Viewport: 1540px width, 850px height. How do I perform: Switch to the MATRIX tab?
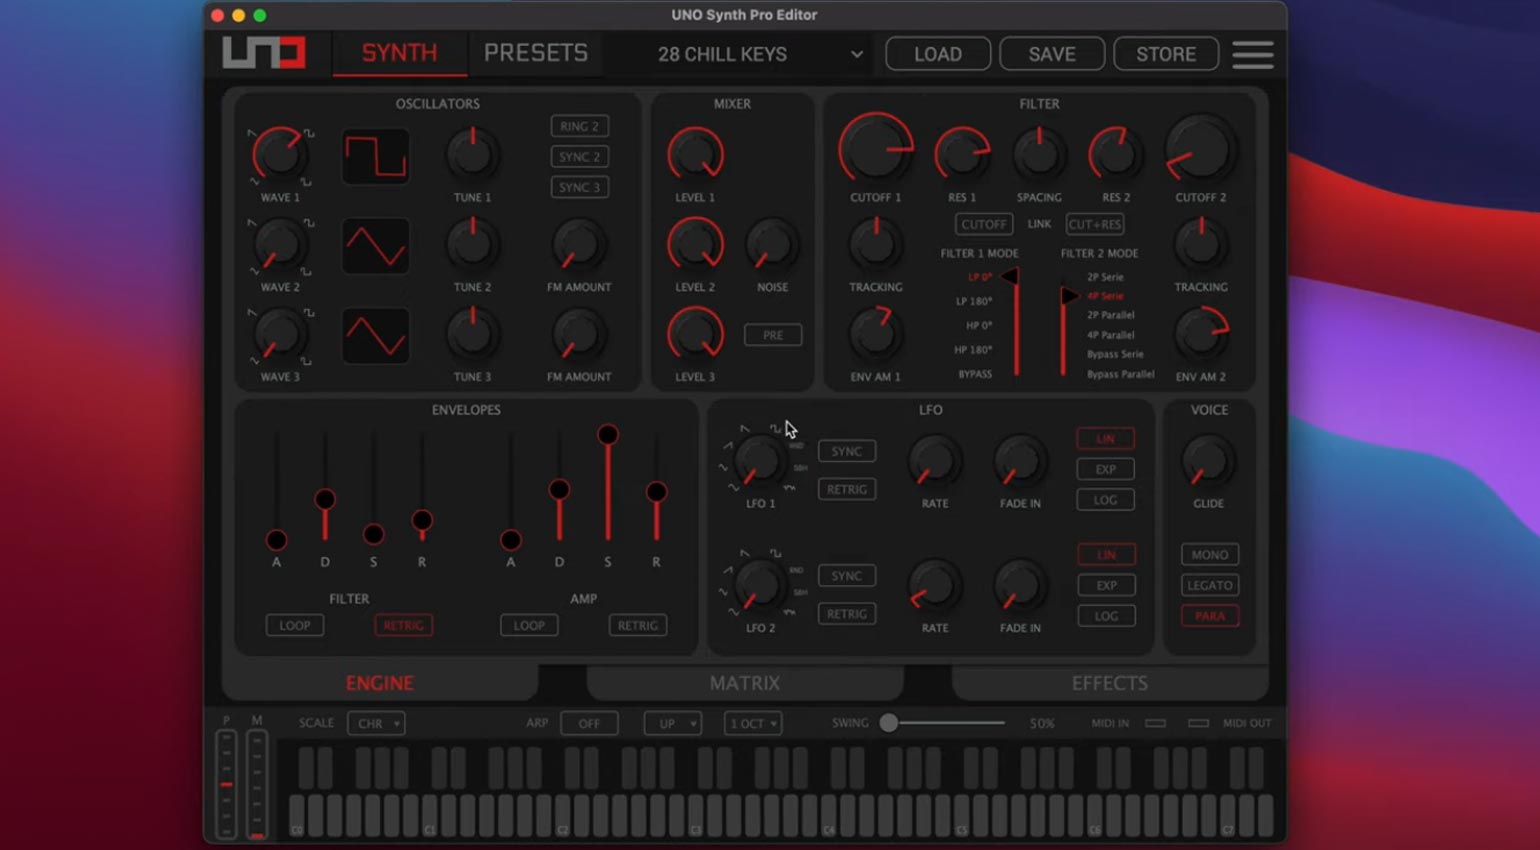coord(744,683)
